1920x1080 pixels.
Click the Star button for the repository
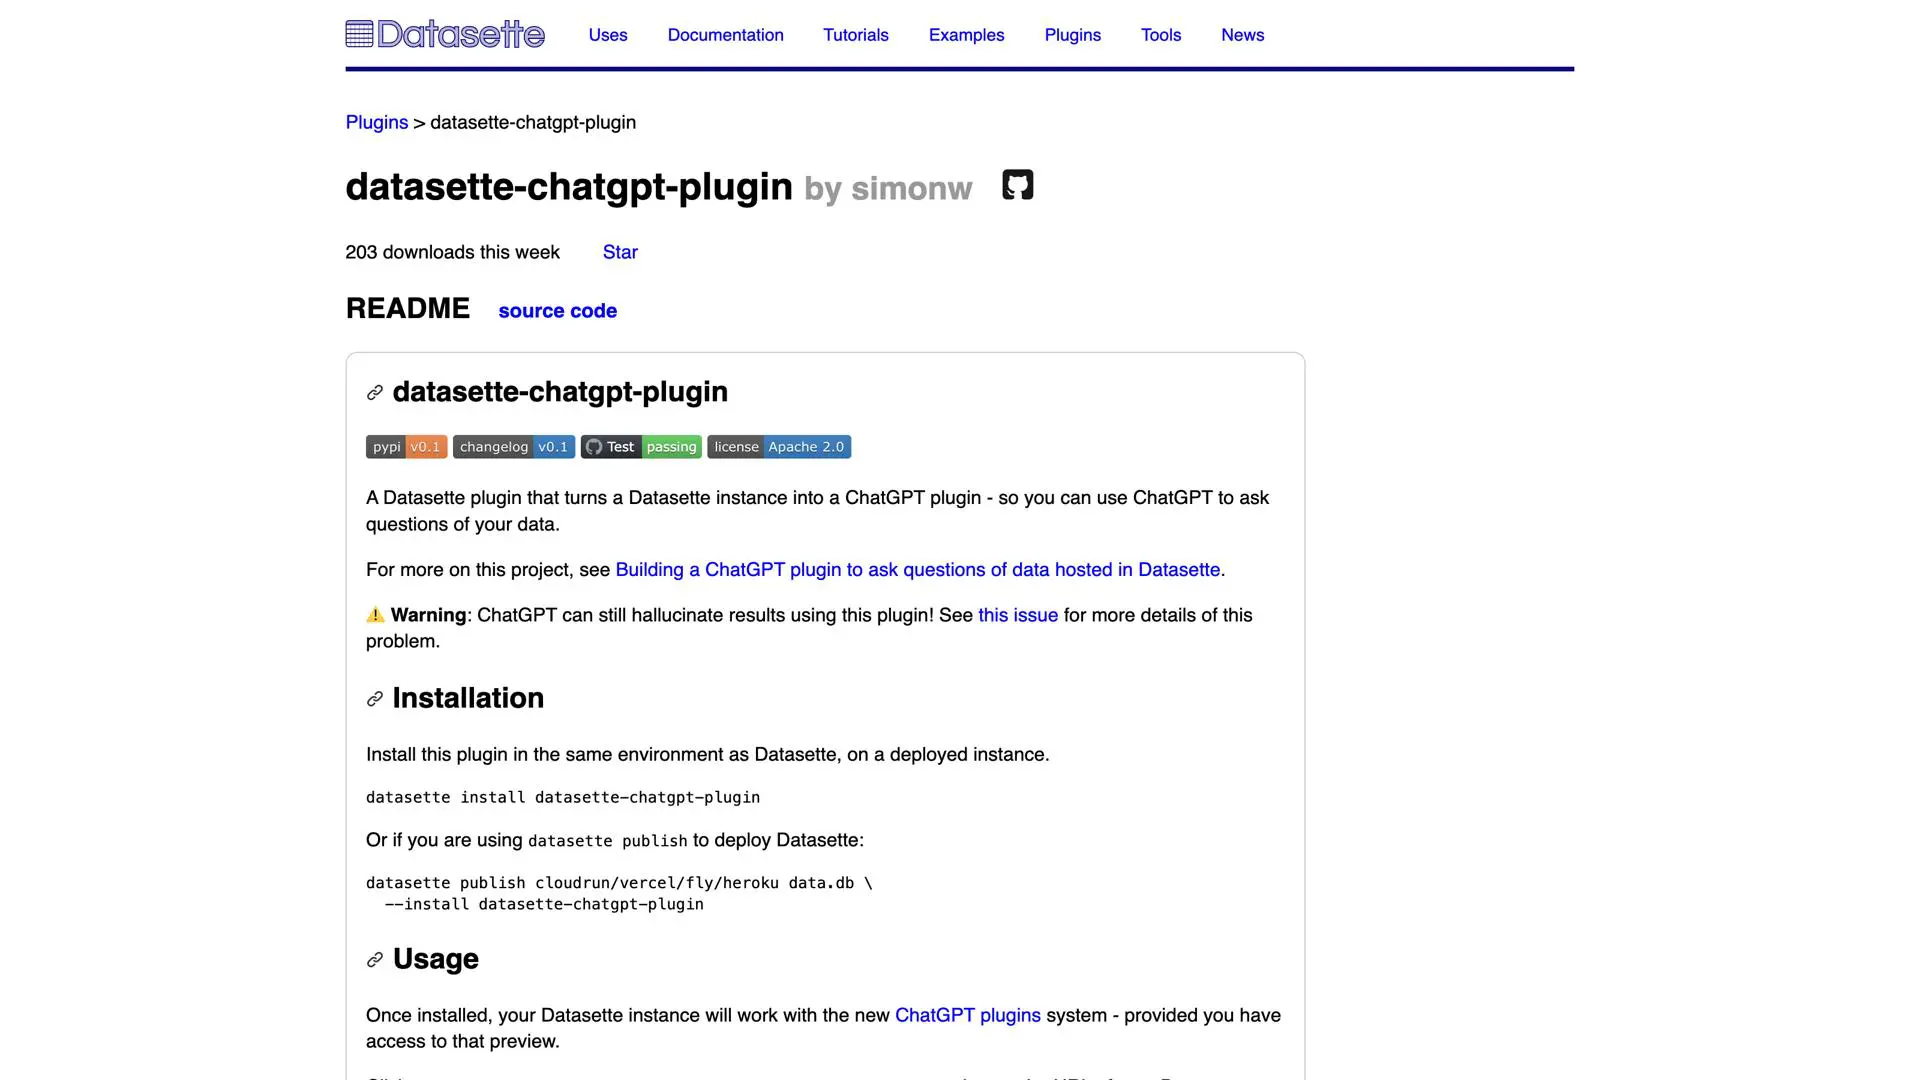tap(620, 252)
